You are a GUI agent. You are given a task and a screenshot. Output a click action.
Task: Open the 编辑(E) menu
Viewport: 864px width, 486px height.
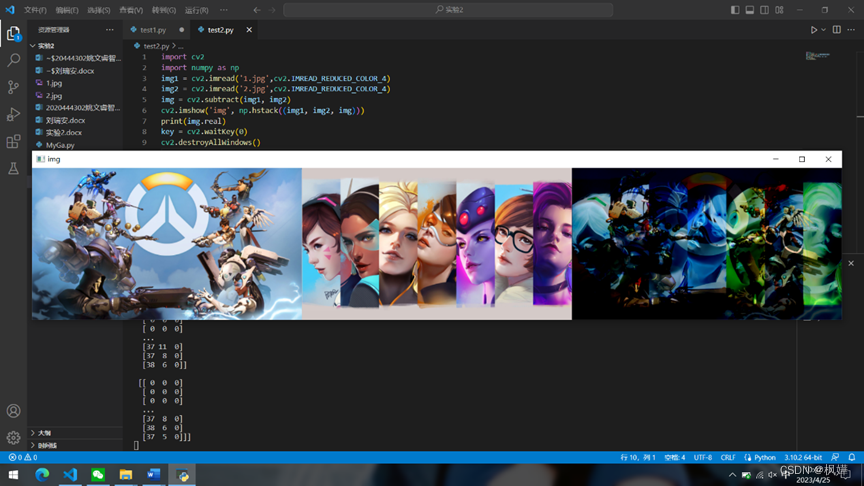tap(67, 10)
